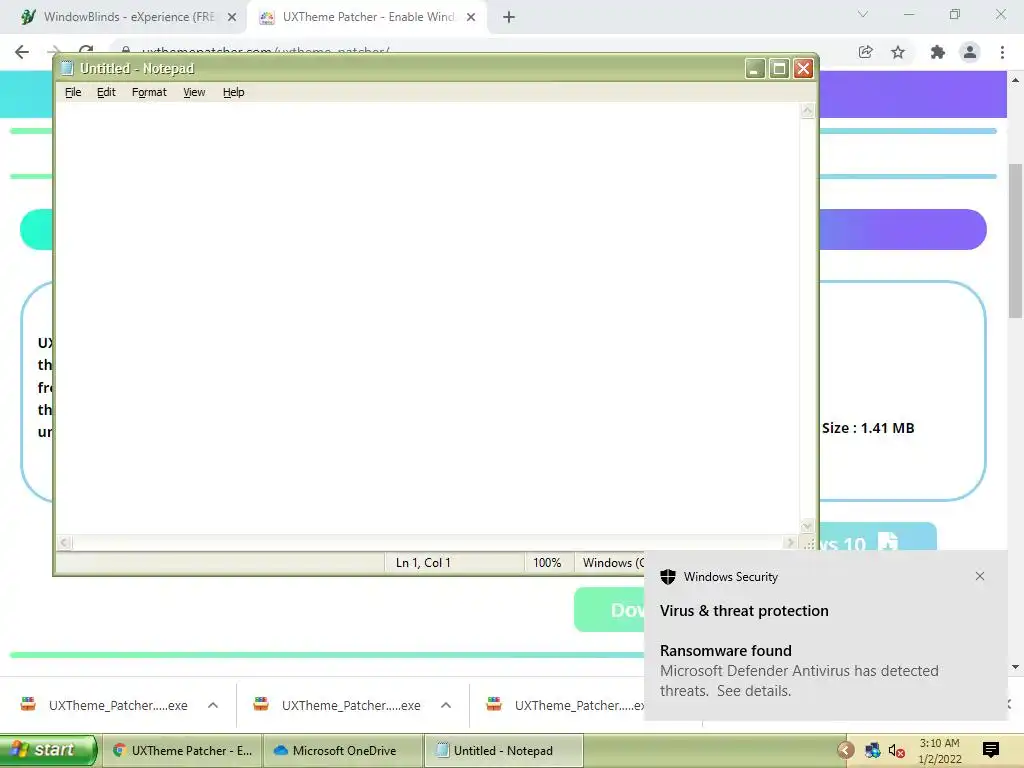
Task: Click Notepad horizontal scrollbar left arrow
Action: [64, 543]
